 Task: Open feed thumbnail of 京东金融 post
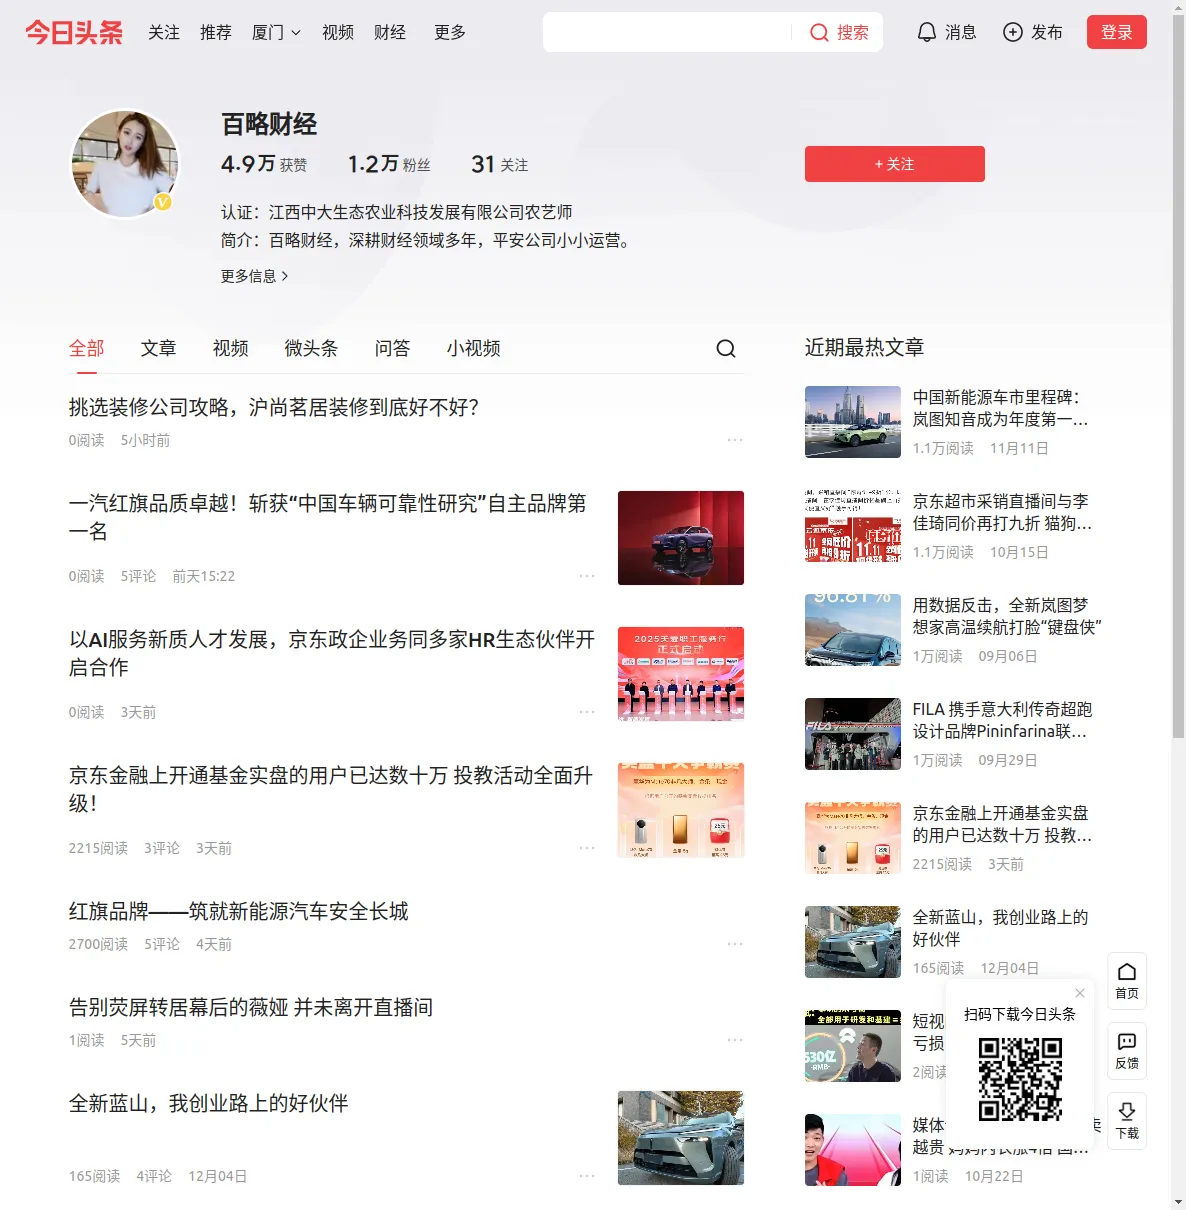coord(681,810)
